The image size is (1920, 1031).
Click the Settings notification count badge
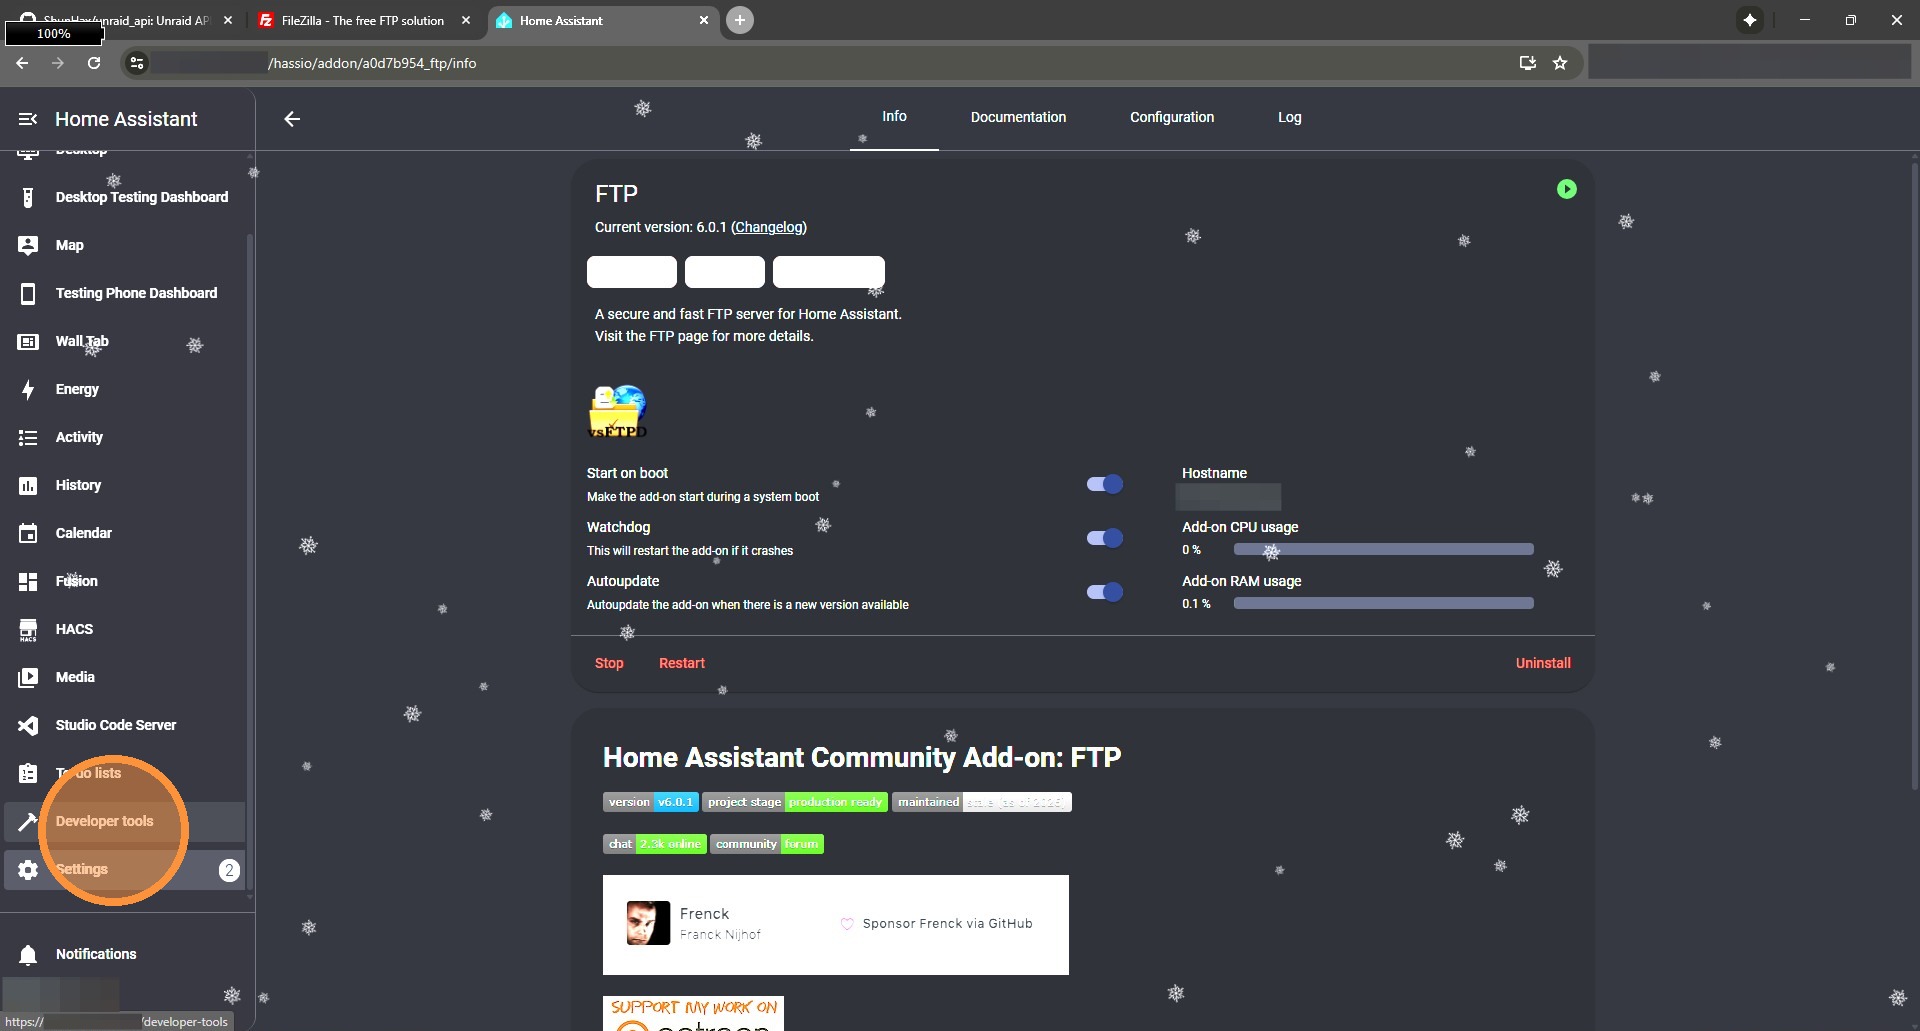point(229,870)
